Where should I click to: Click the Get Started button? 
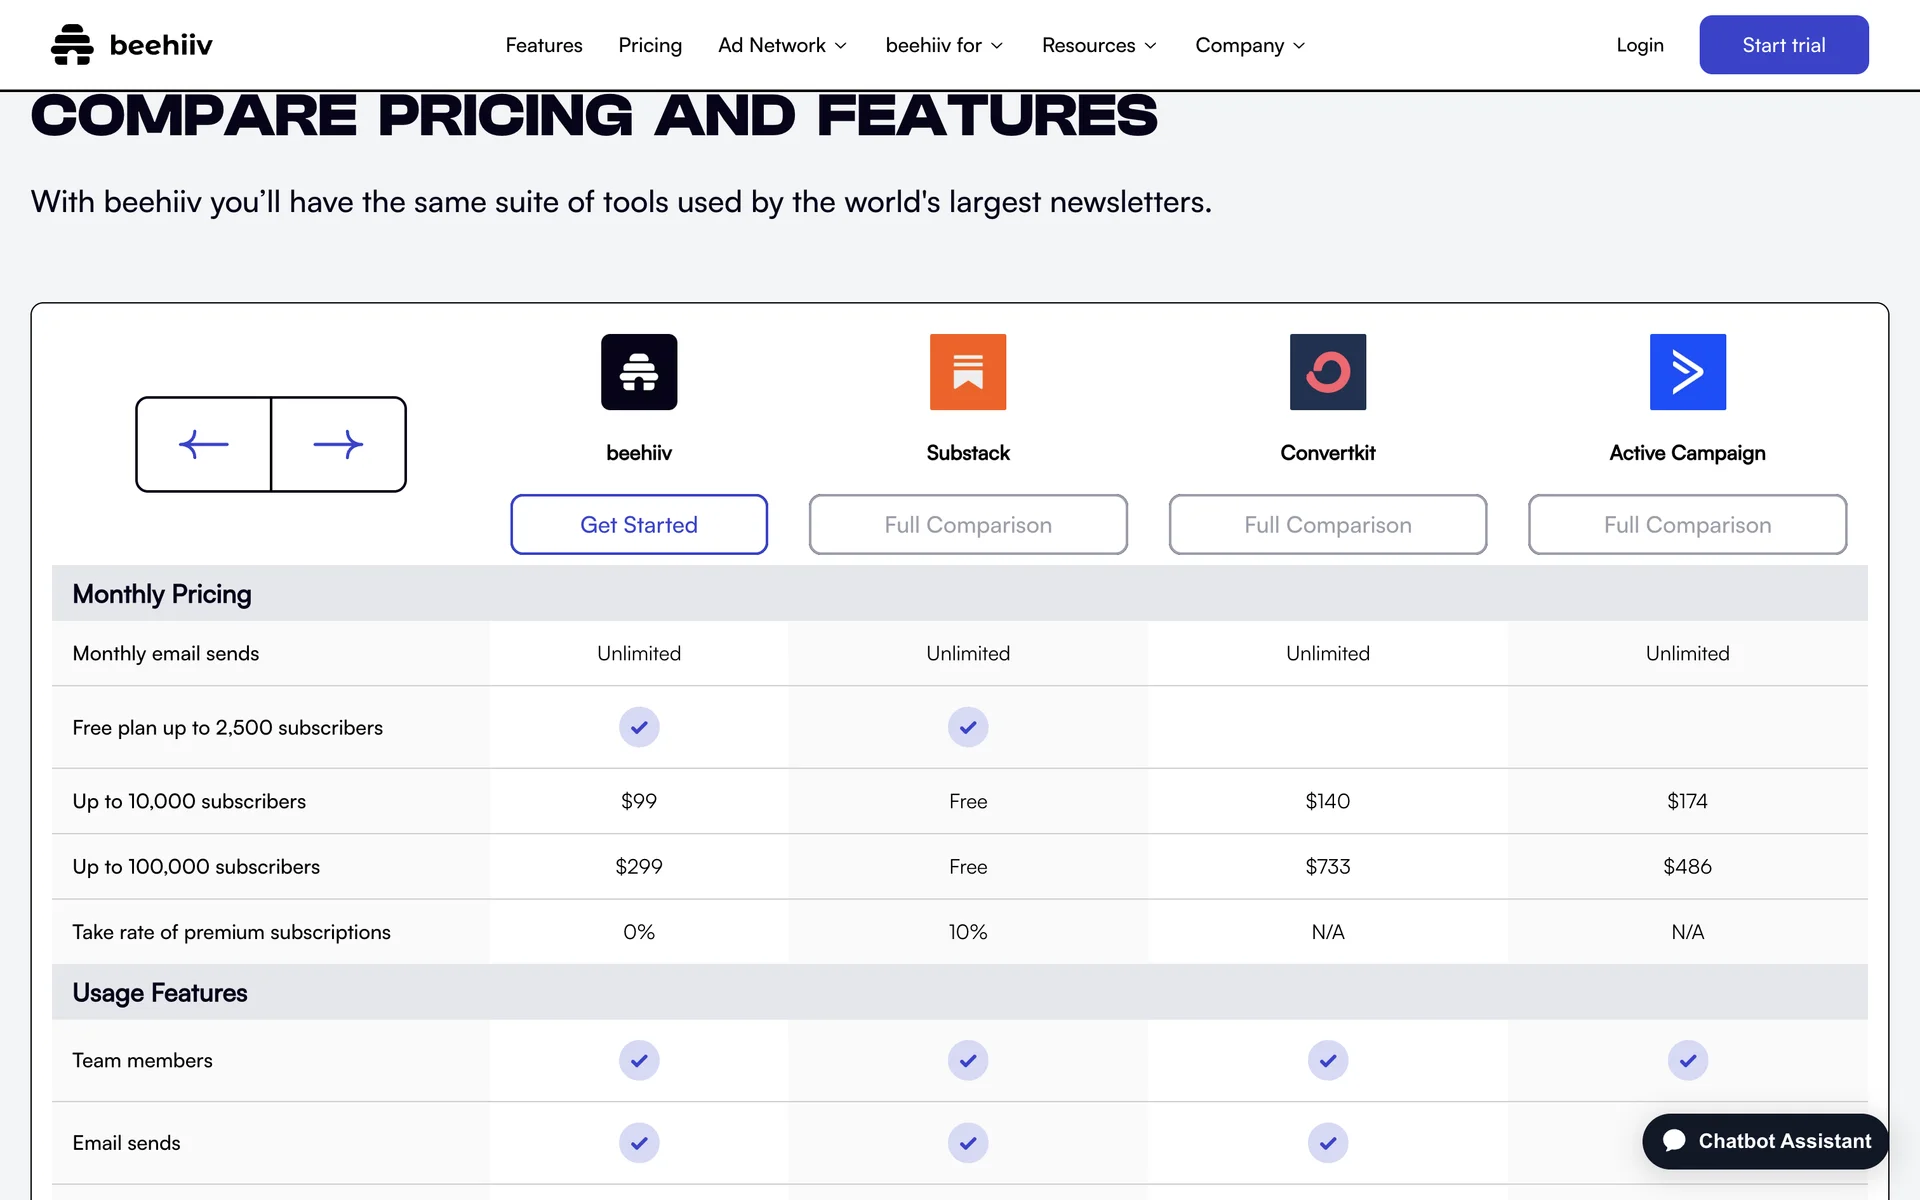(x=639, y=525)
